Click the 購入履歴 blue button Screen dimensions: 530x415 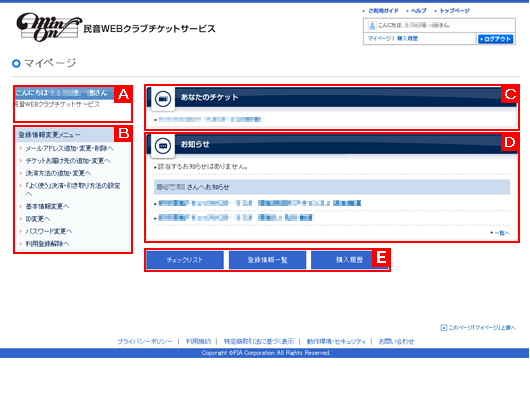pyautogui.click(x=349, y=260)
